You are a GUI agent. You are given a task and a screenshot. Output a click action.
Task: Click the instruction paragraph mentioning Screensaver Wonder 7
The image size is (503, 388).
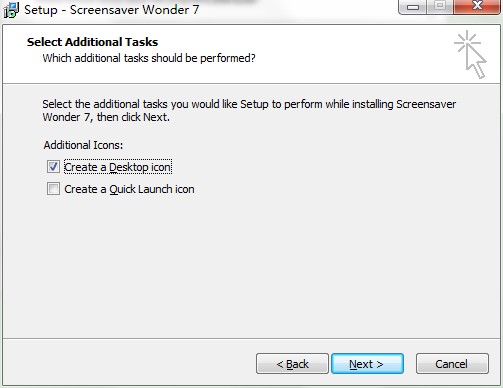click(249, 110)
